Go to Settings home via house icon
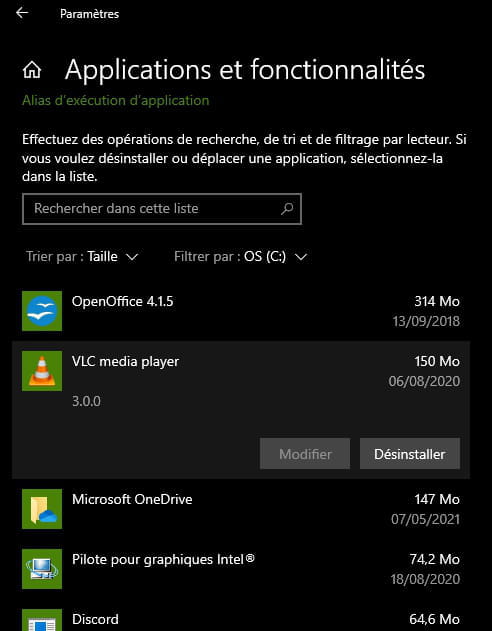This screenshot has height=631, width=492. click(32, 70)
